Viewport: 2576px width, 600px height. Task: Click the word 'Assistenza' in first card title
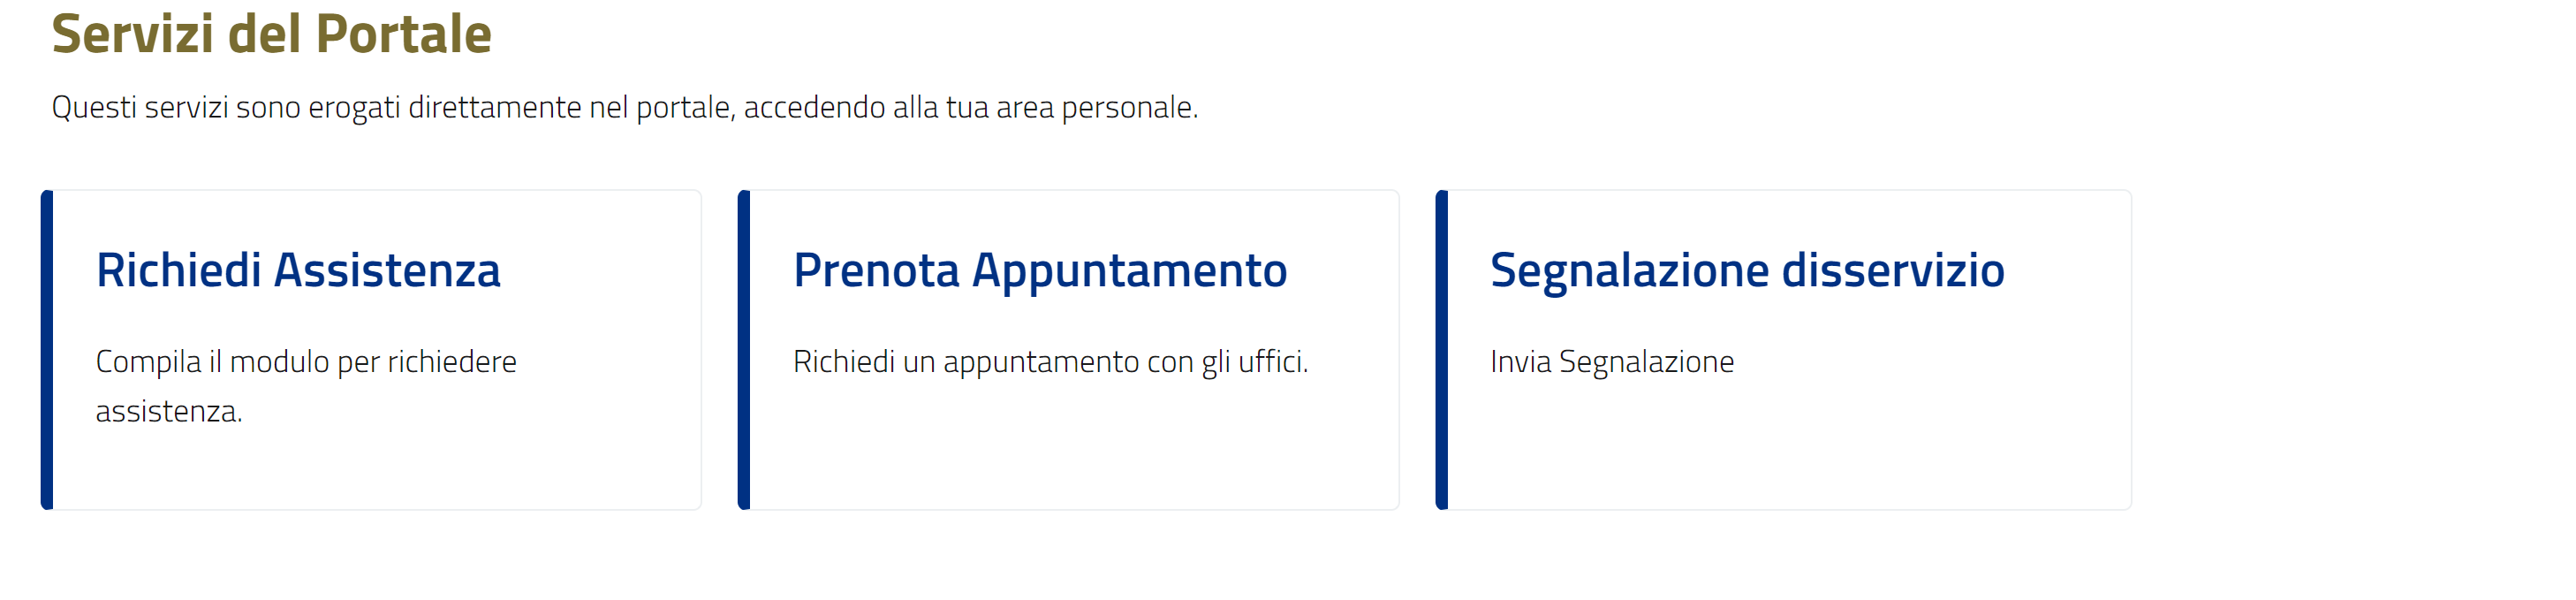coord(387,271)
